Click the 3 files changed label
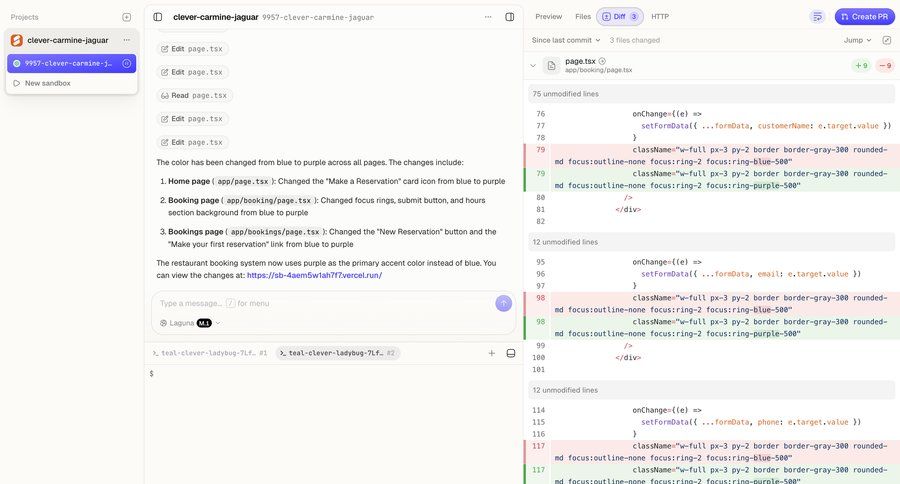Screen dimensions: 900x484 click(x=634, y=40)
